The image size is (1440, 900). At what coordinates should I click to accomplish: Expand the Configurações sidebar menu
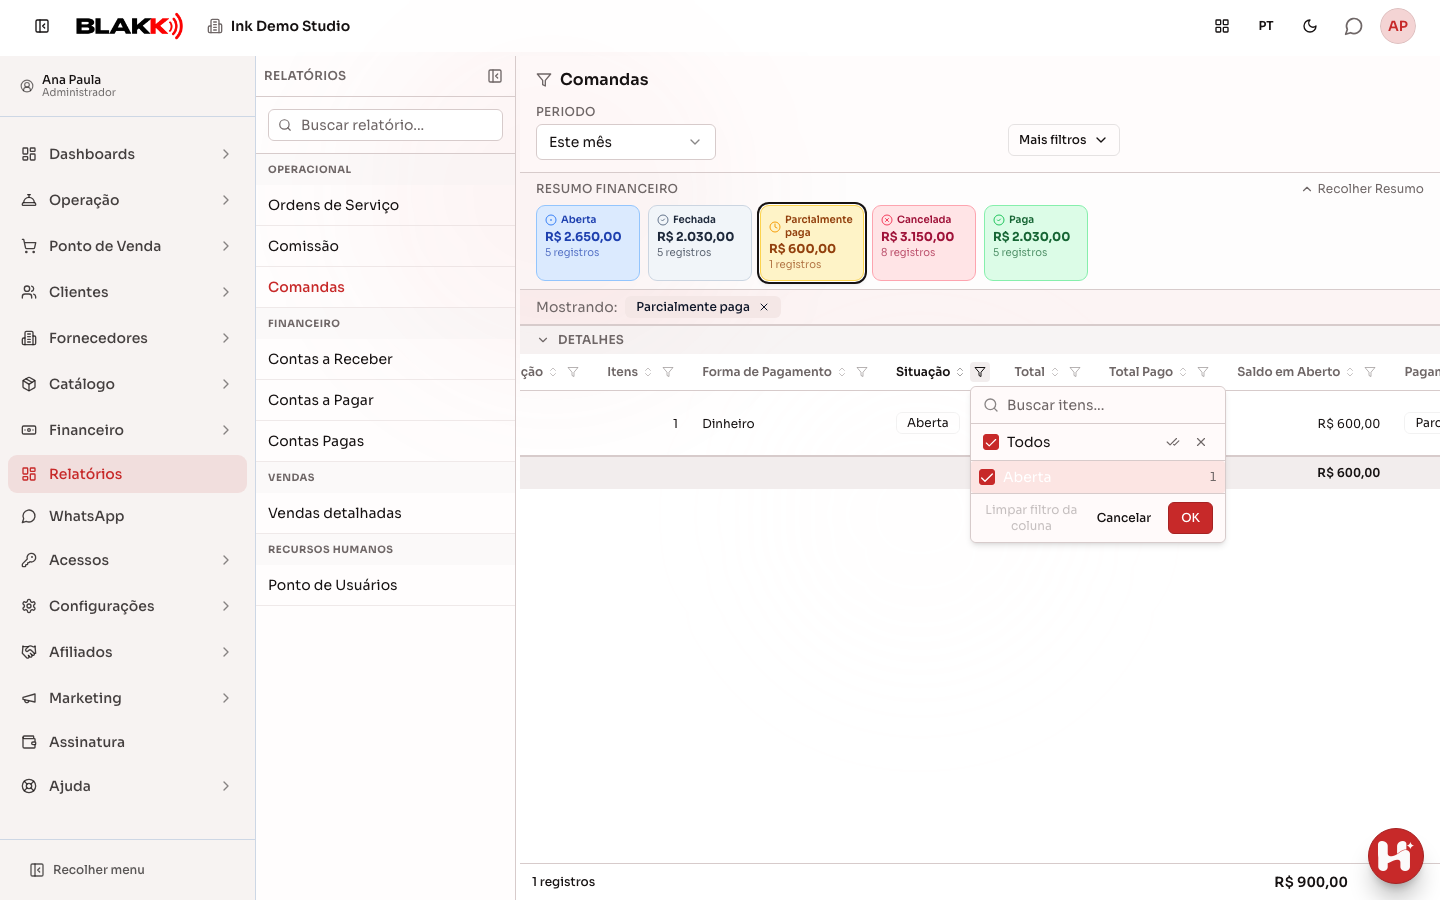(x=128, y=606)
